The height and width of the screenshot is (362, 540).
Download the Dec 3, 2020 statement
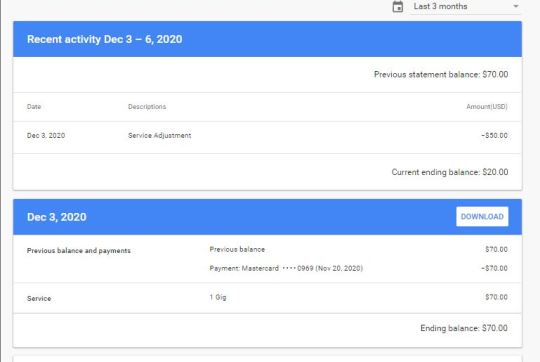tap(482, 217)
